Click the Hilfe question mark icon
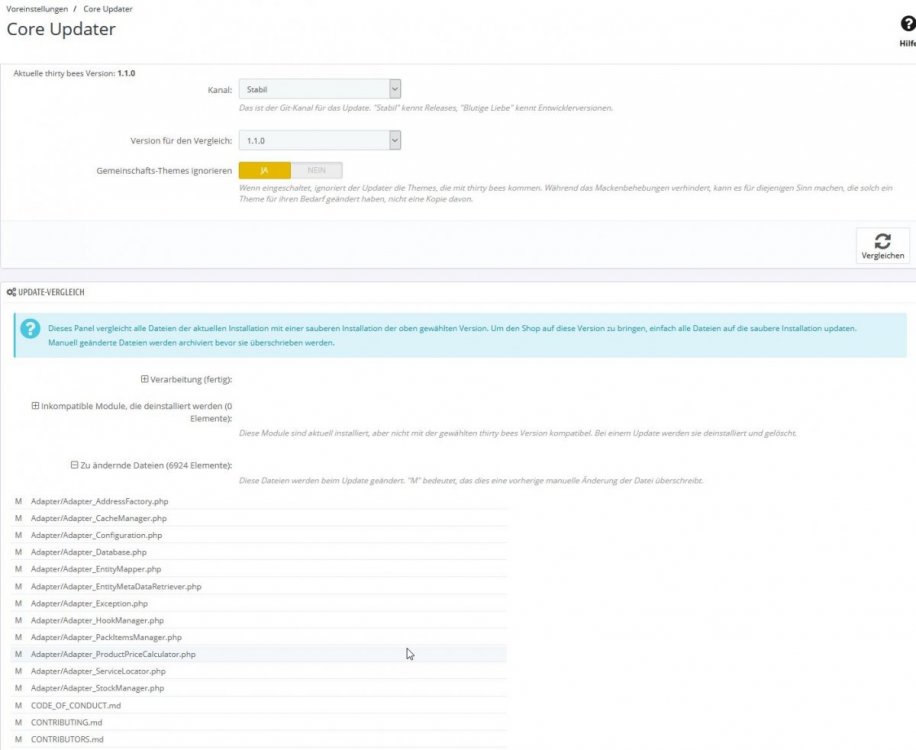This screenshot has height=750, width=916. coord(907,25)
